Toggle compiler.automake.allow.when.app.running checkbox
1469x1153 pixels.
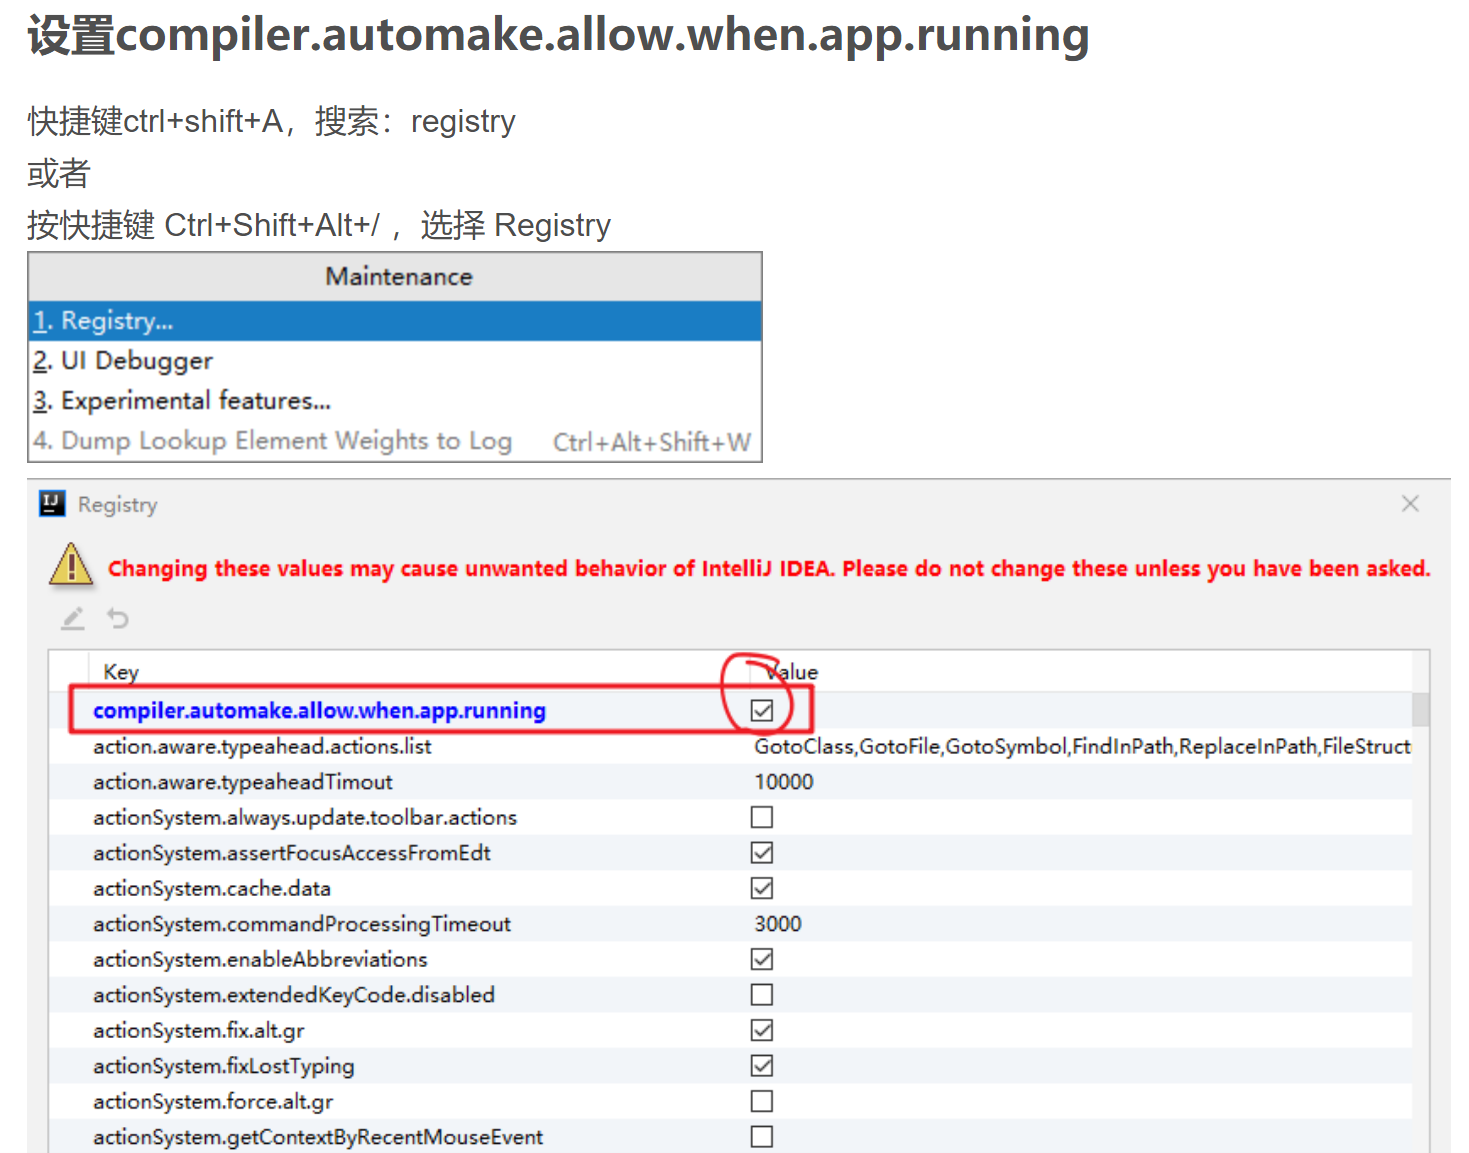[762, 710]
